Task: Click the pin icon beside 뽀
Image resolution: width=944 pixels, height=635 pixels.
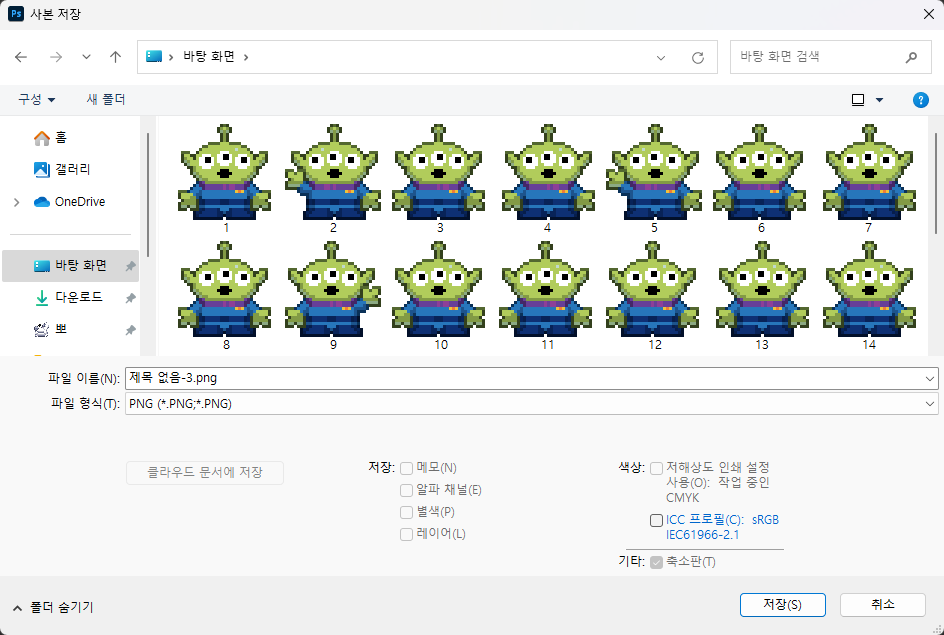Action: [x=130, y=330]
